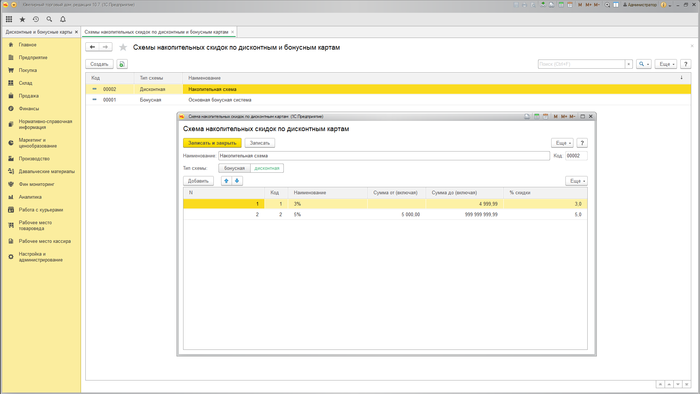Go back with left arrow button
The width and height of the screenshot is (700, 394).
[92, 47]
